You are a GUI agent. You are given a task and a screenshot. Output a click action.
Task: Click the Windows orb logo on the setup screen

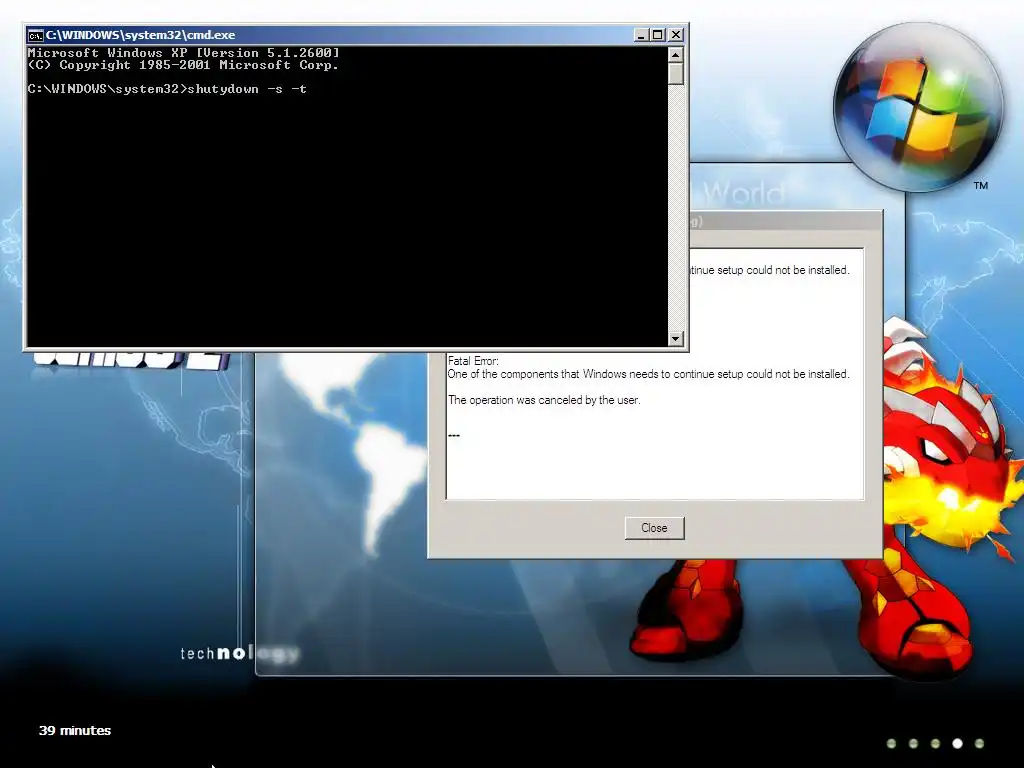pos(918,108)
